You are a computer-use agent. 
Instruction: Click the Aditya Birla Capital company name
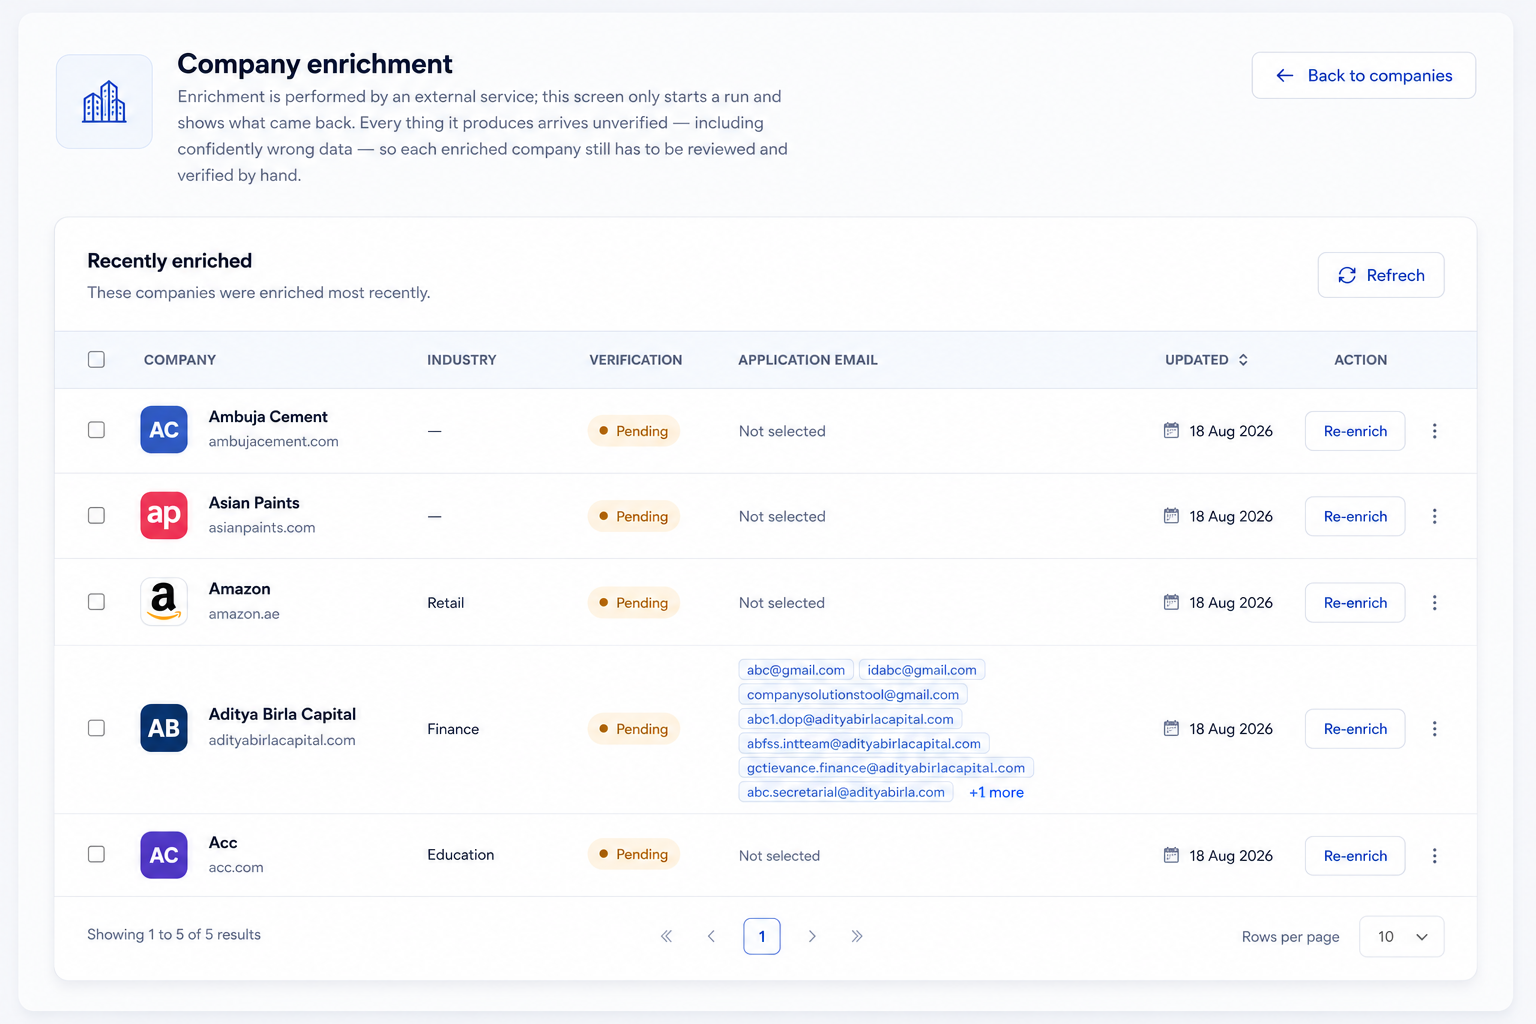(x=282, y=715)
